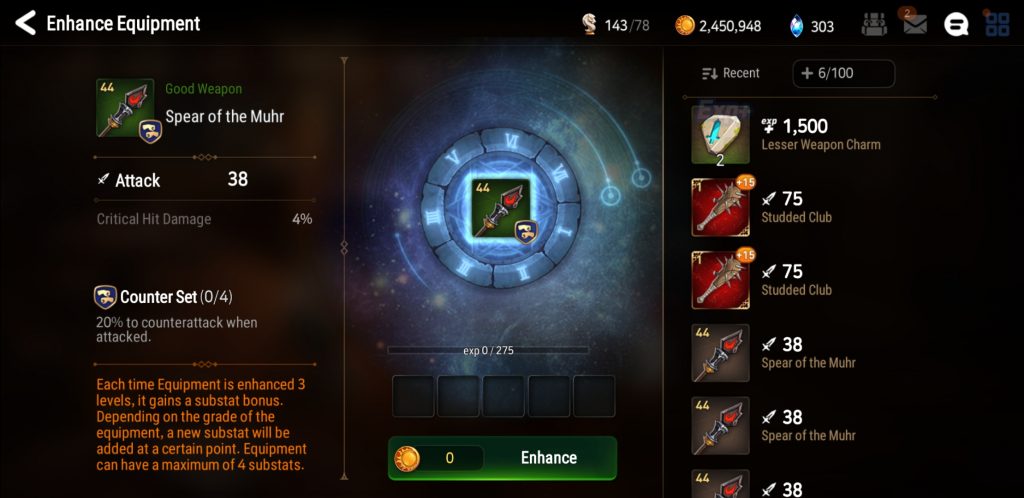Tap the gold coin currency icon
This screenshot has height=498, width=1024.
pyautogui.click(x=684, y=25)
